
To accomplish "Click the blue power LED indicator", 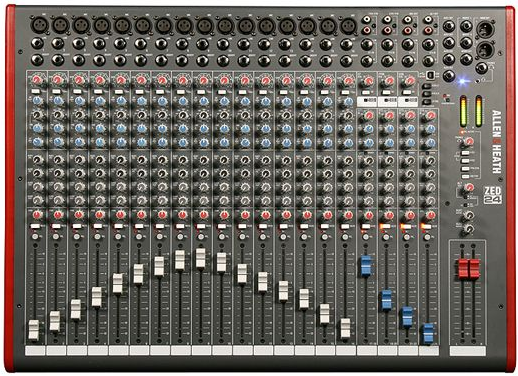I will [462, 81].
